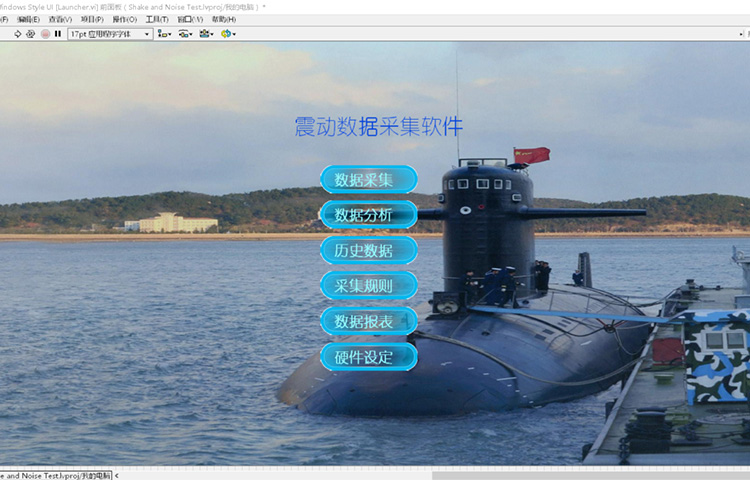Open the 历史数据 button
Screen dimensions: 750x480
(368, 250)
